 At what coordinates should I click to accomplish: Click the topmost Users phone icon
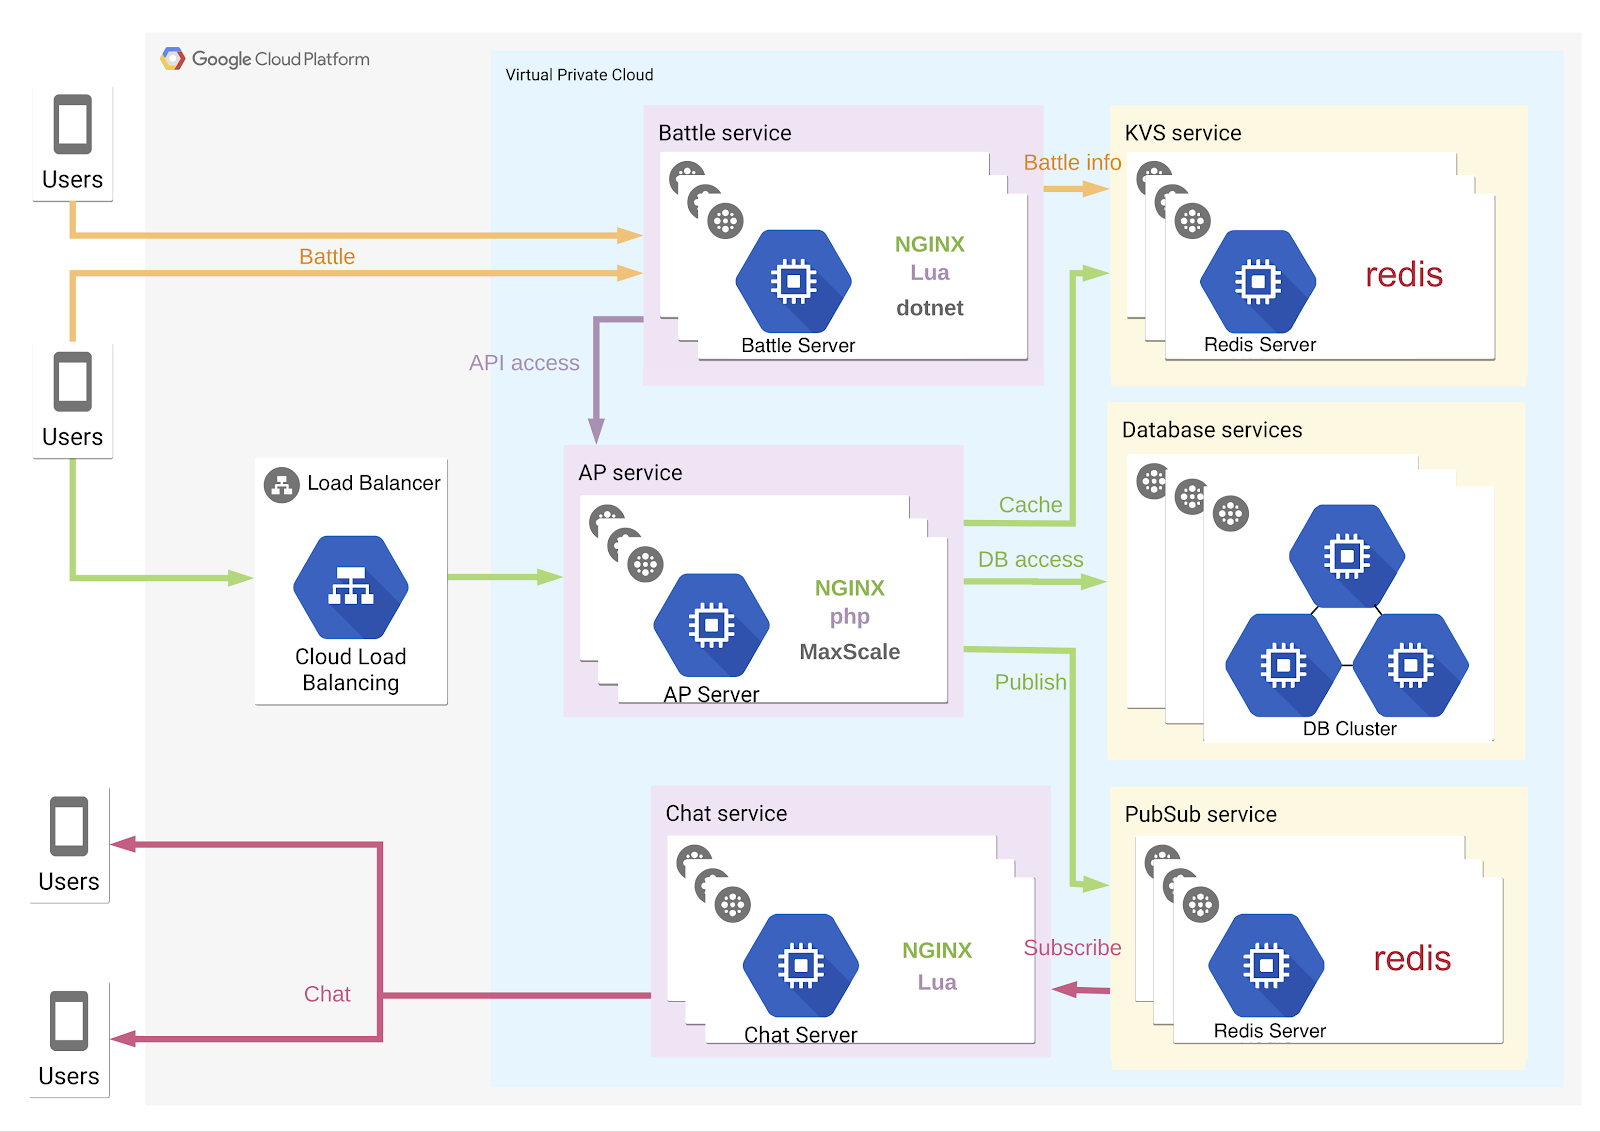tap(73, 124)
